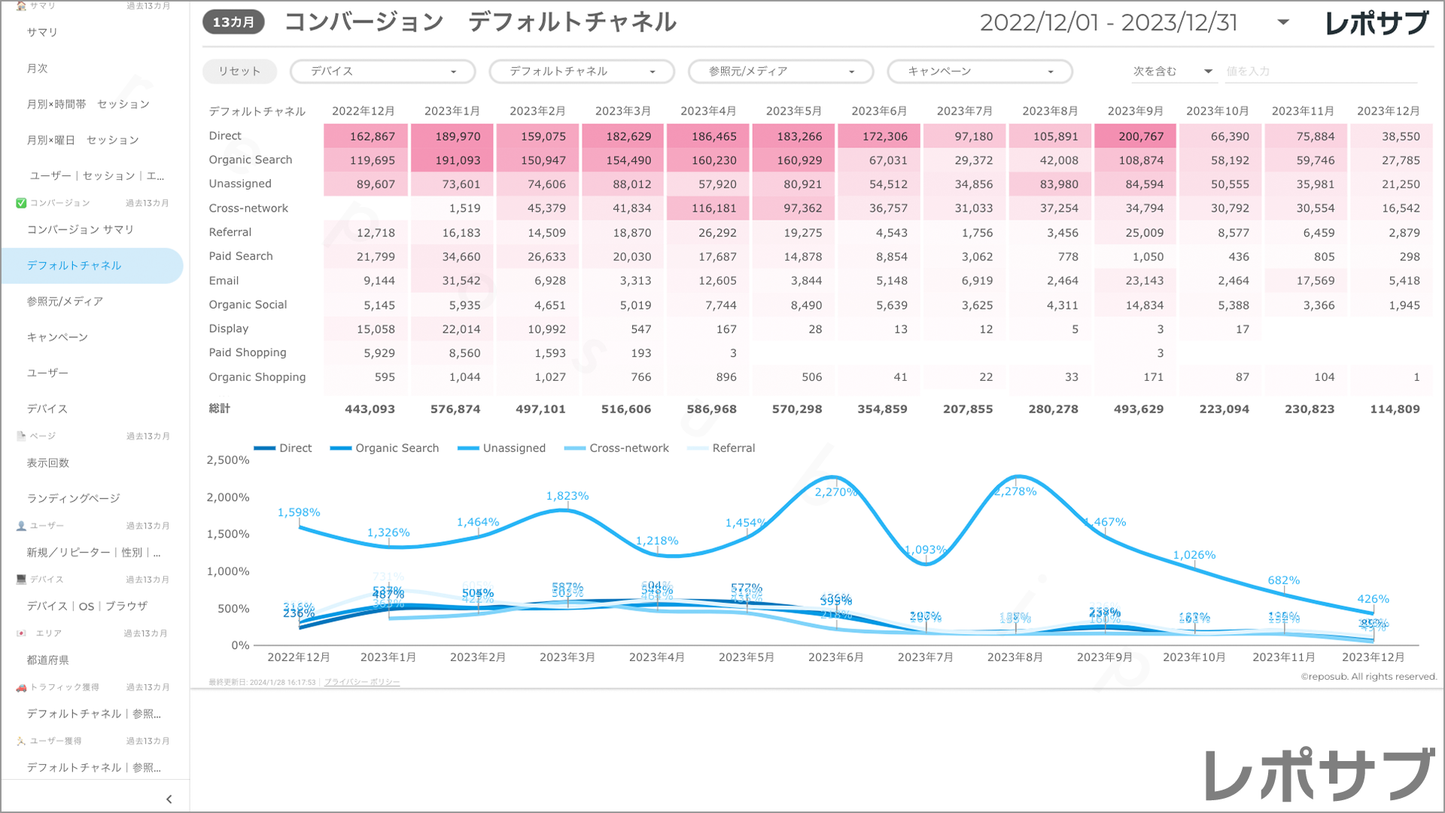
Task: Expand the date range picker dropdown
Action: point(1283,23)
